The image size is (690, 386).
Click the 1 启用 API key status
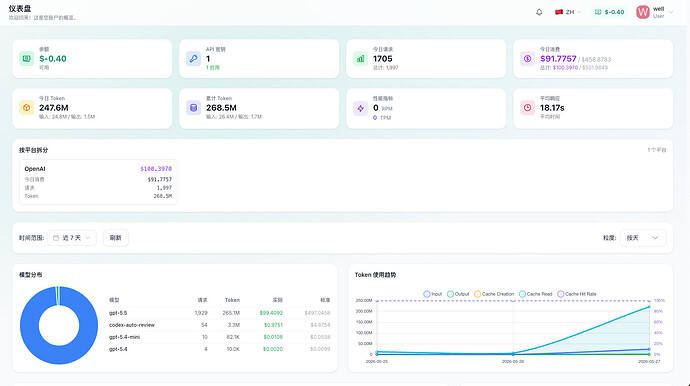click(x=213, y=68)
